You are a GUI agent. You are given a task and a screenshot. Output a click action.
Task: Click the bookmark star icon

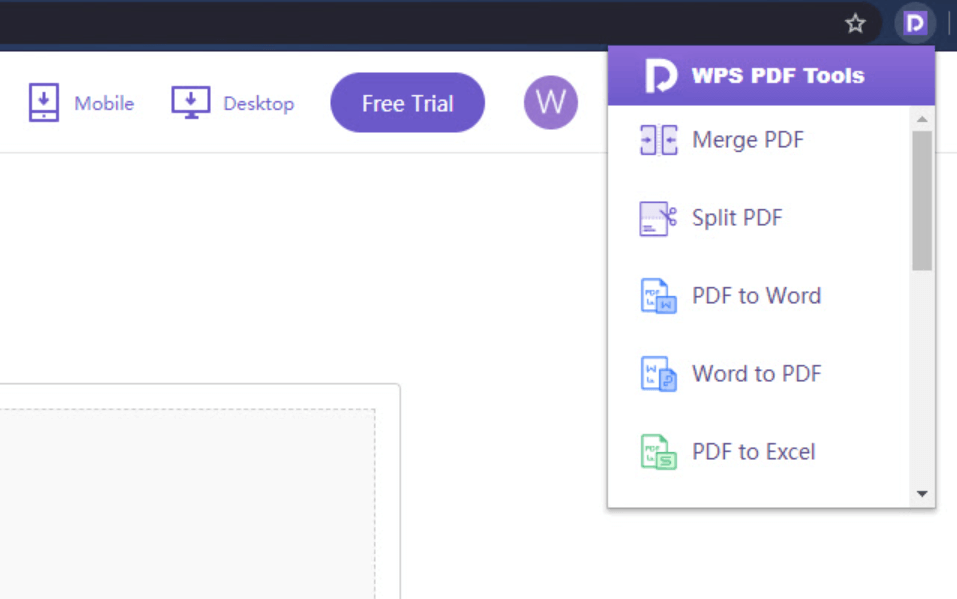855,23
